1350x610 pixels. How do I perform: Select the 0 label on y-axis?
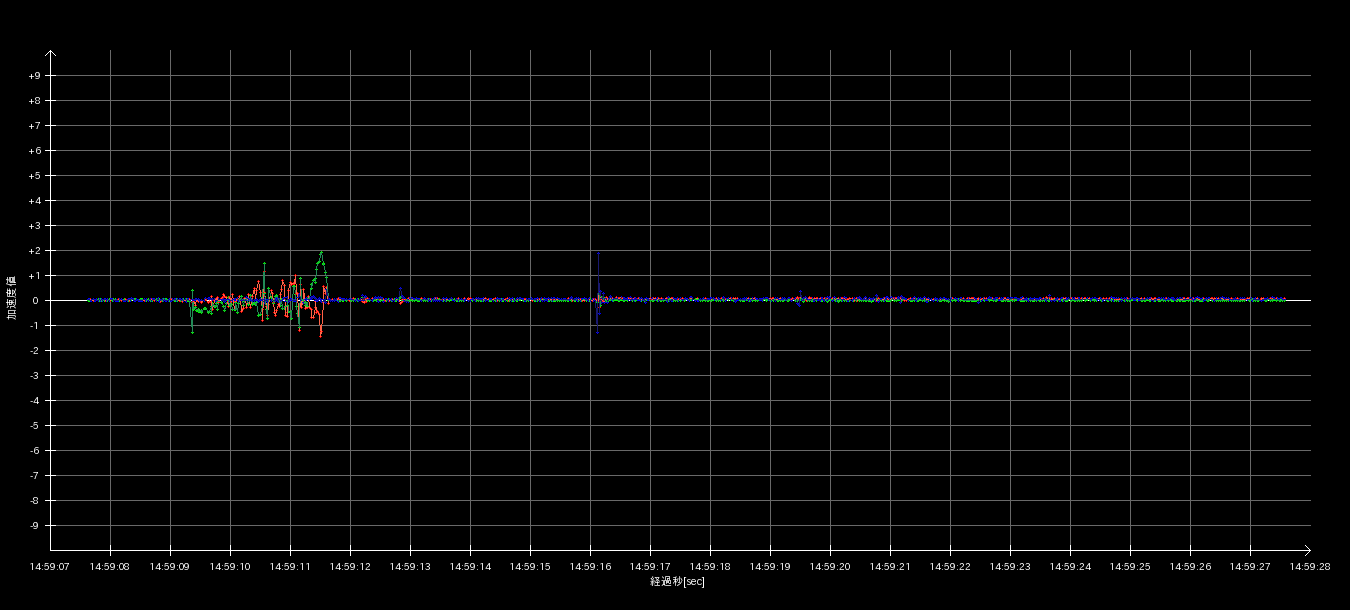click(35, 301)
